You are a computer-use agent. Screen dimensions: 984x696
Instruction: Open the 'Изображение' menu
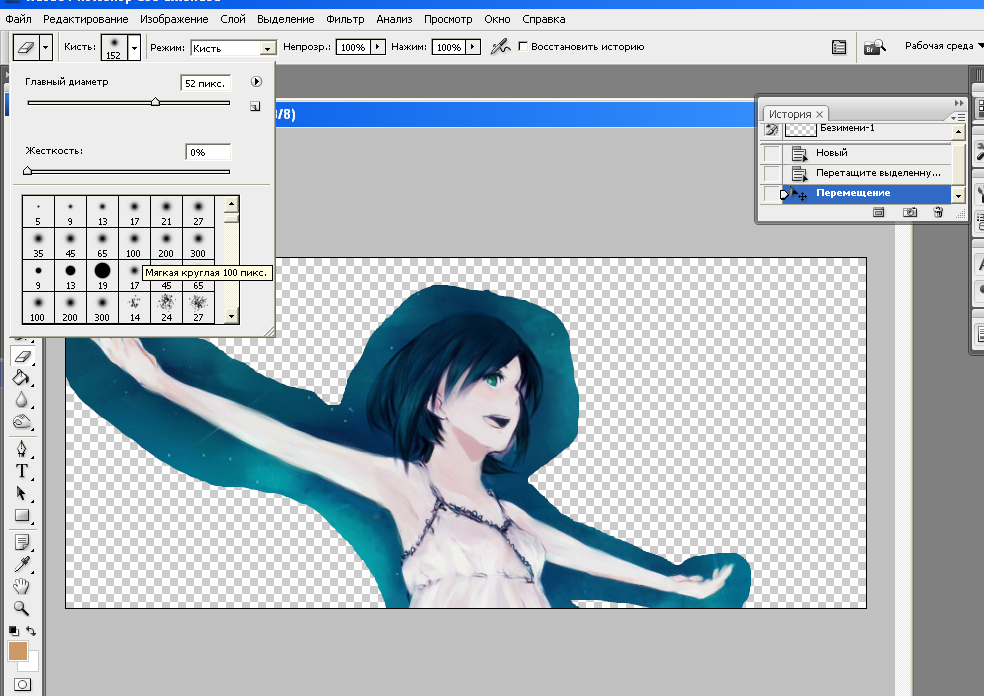click(174, 19)
